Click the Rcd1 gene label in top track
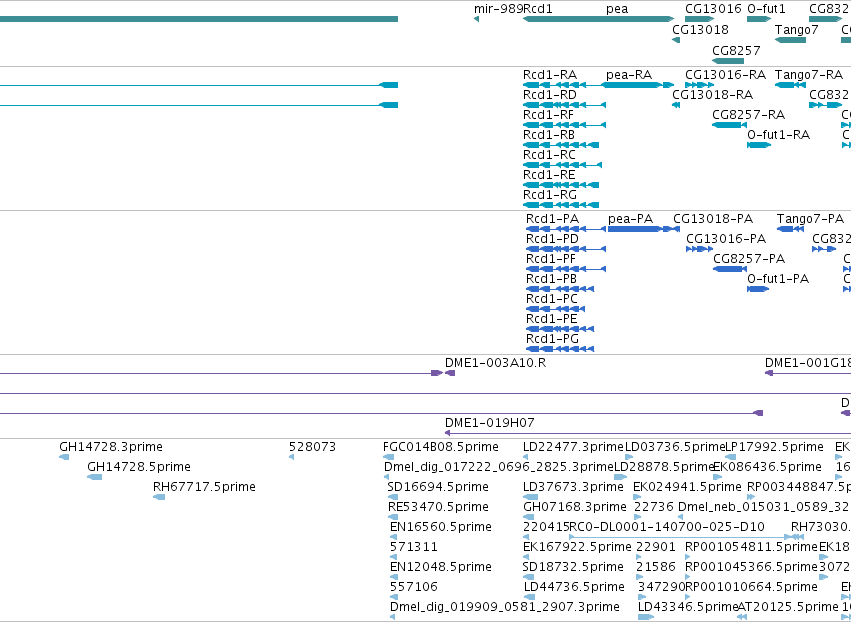Viewport: 851px width, 622px height. click(x=538, y=9)
